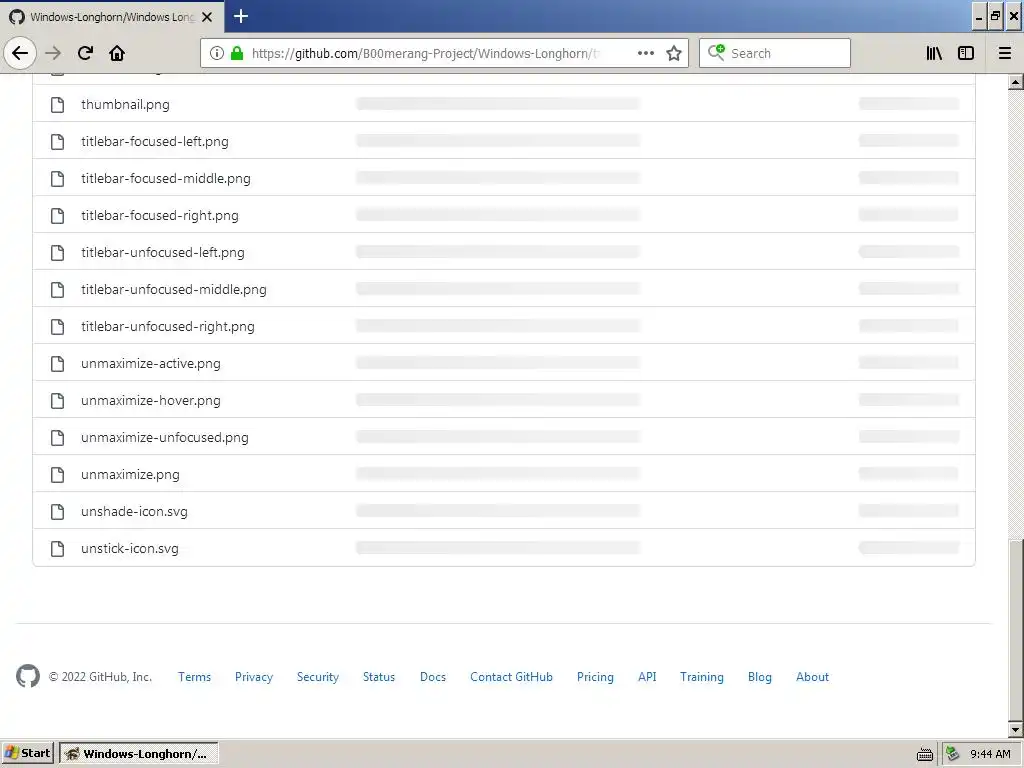Click the scrollbar down arrow
The height and width of the screenshot is (768, 1024).
1016,729
